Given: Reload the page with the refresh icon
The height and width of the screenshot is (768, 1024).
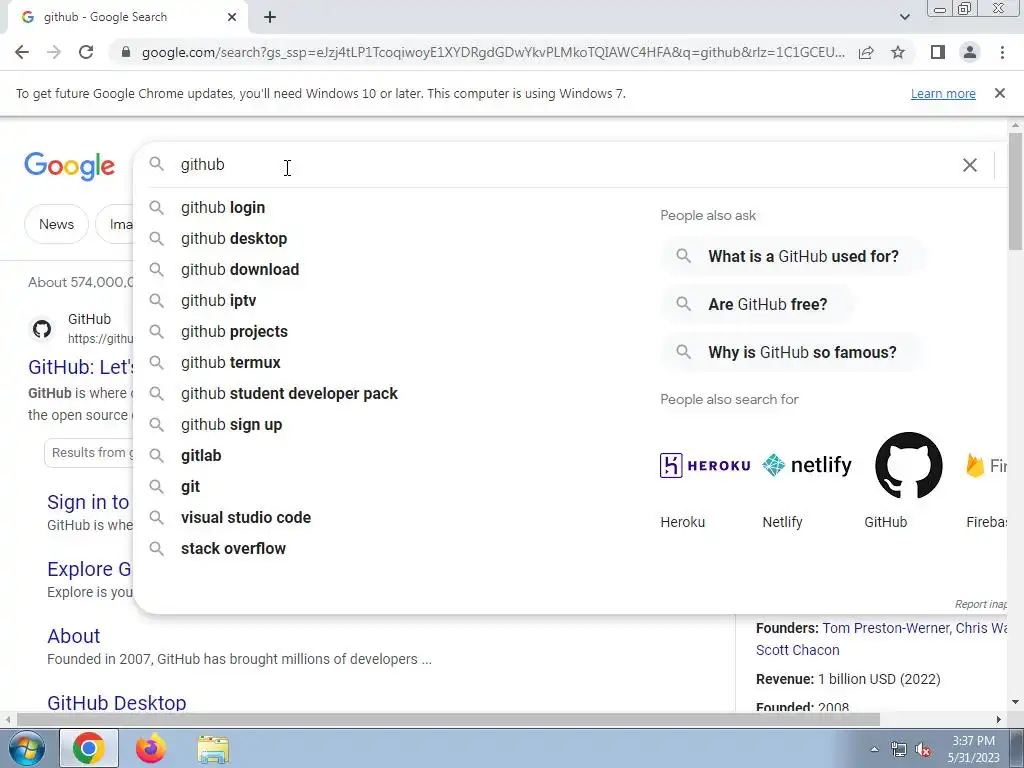Looking at the screenshot, I should click(x=86, y=52).
